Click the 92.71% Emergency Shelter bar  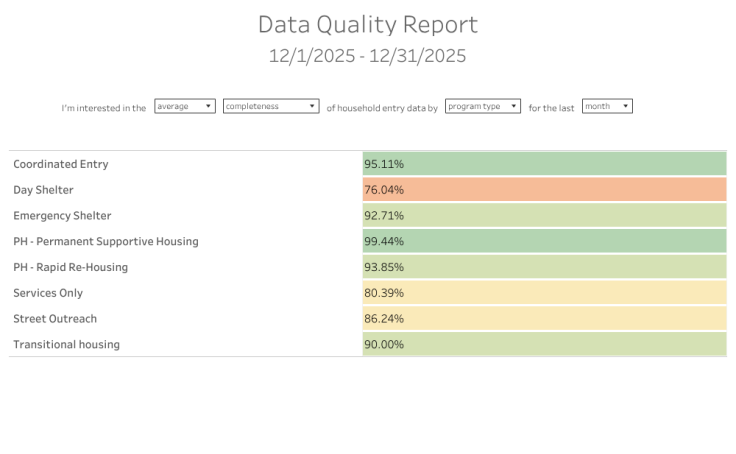pyautogui.click(x=544, y=216)
